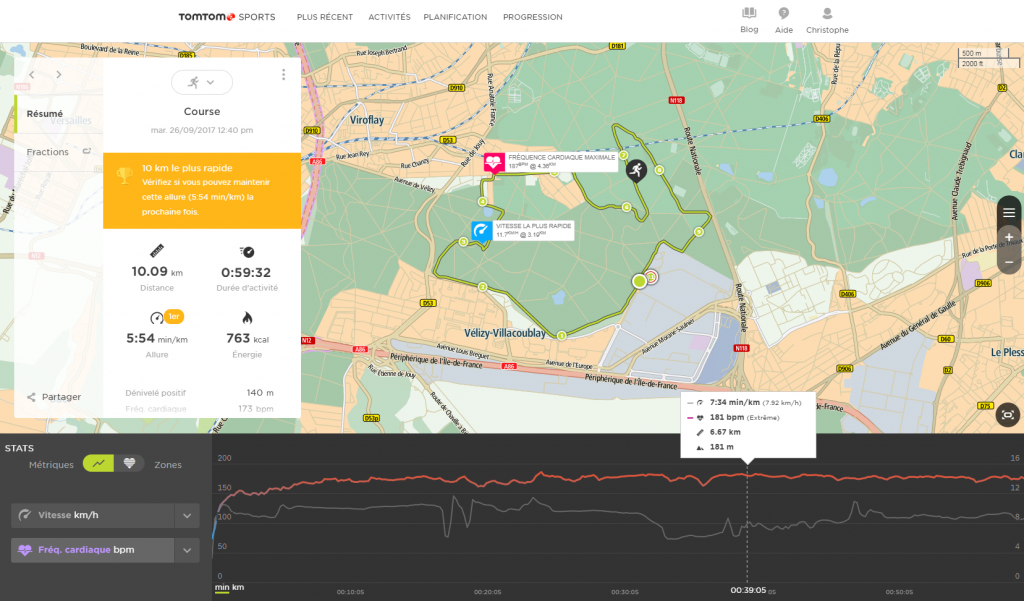Screen dimensions: 1024x601
Task: Open the running activity type dropdown
Action: pyautogui.click(x=201, y=82)
